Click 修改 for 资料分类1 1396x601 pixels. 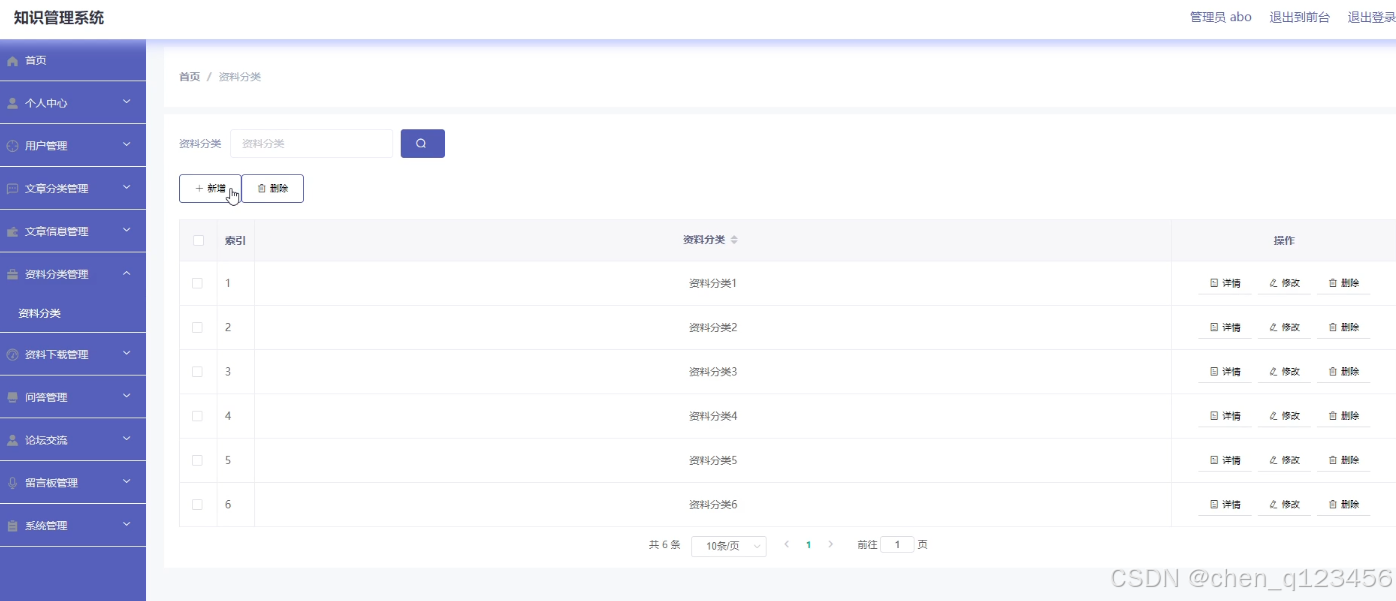[x=1284, y=284]
